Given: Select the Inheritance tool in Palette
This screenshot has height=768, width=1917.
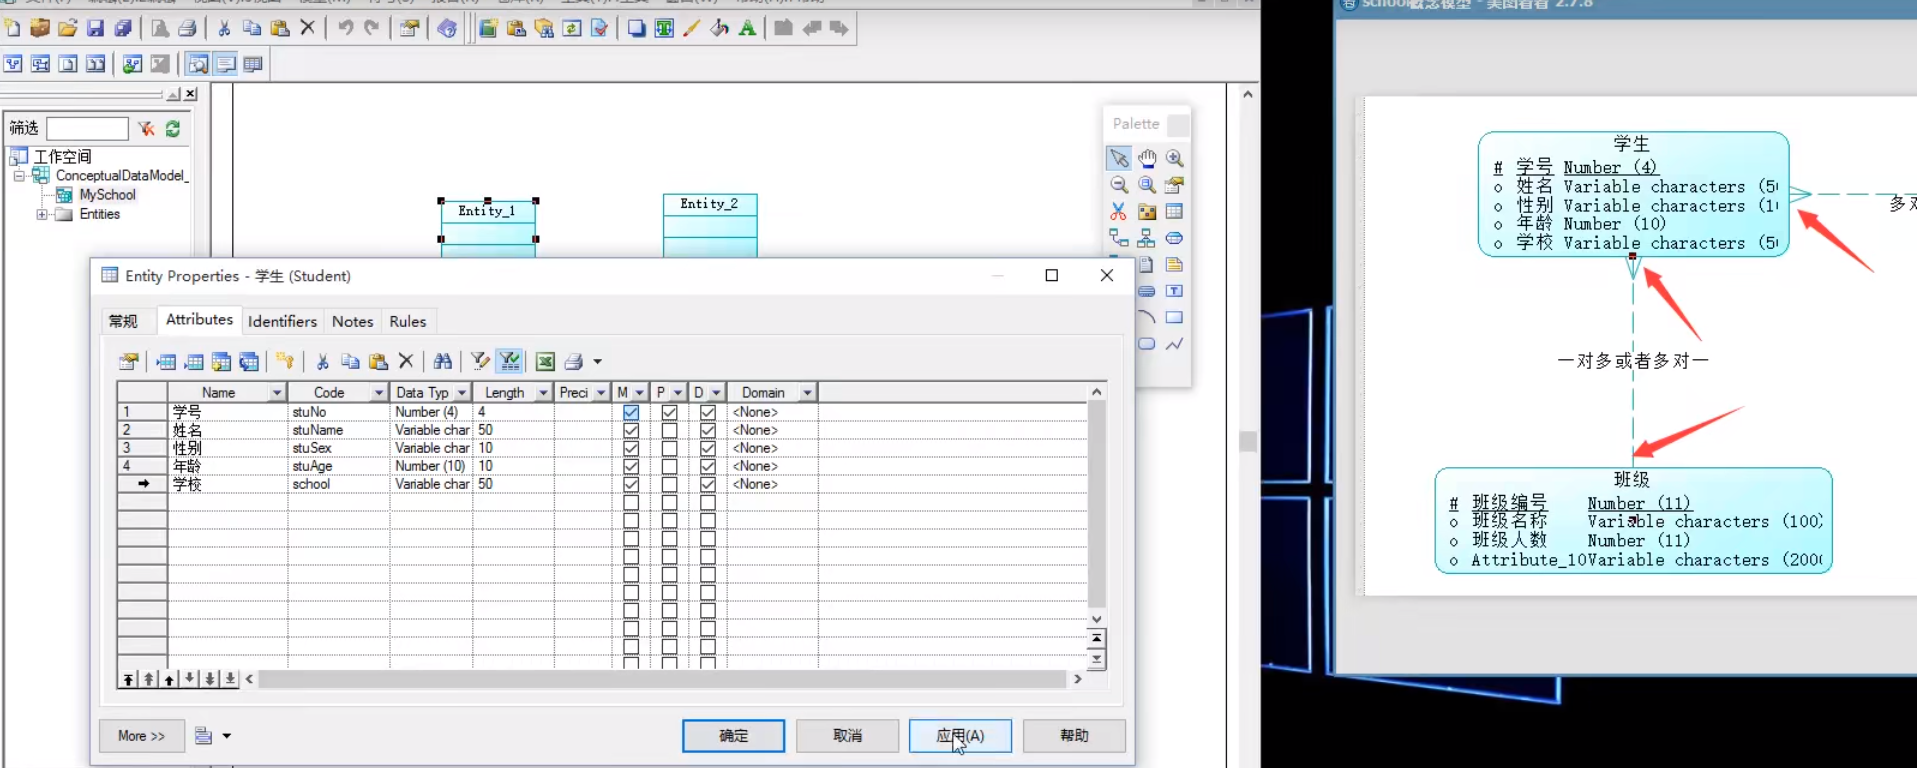Looking at the screenshot, I should point(1146,238).
